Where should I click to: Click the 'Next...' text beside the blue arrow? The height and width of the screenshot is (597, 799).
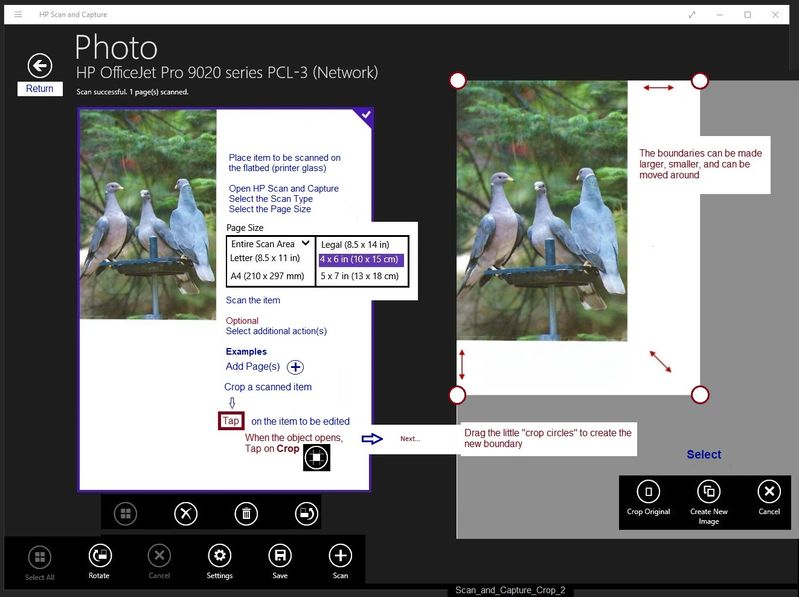tap(410, 439)
